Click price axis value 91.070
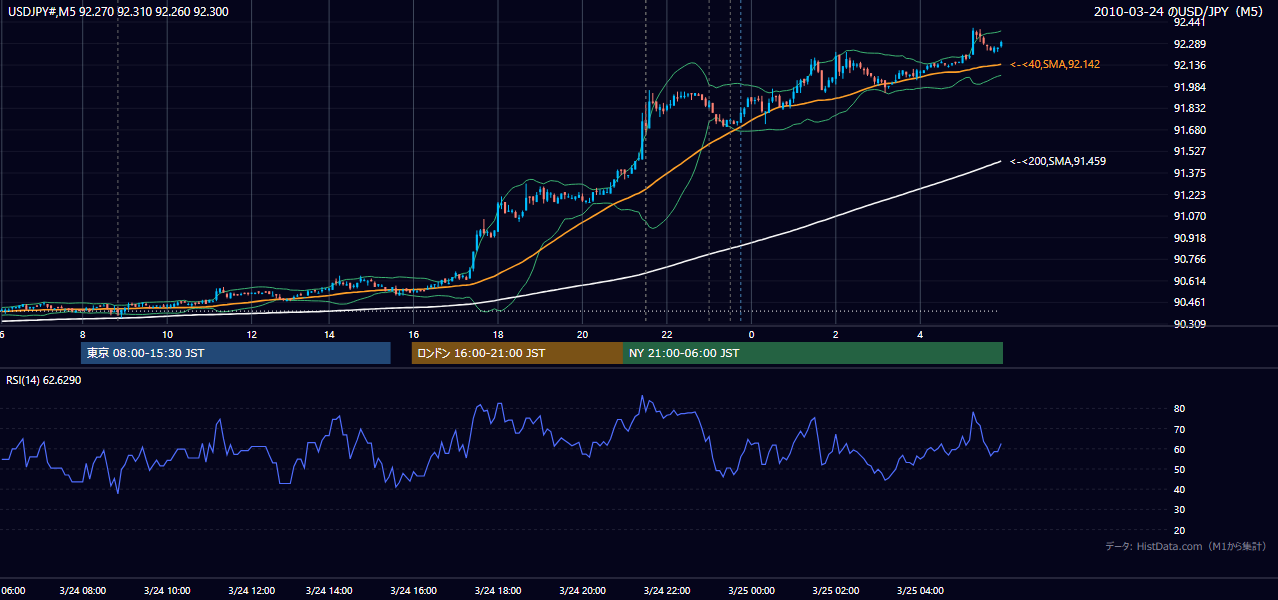1278x600 pixels. coord(1190,216)
